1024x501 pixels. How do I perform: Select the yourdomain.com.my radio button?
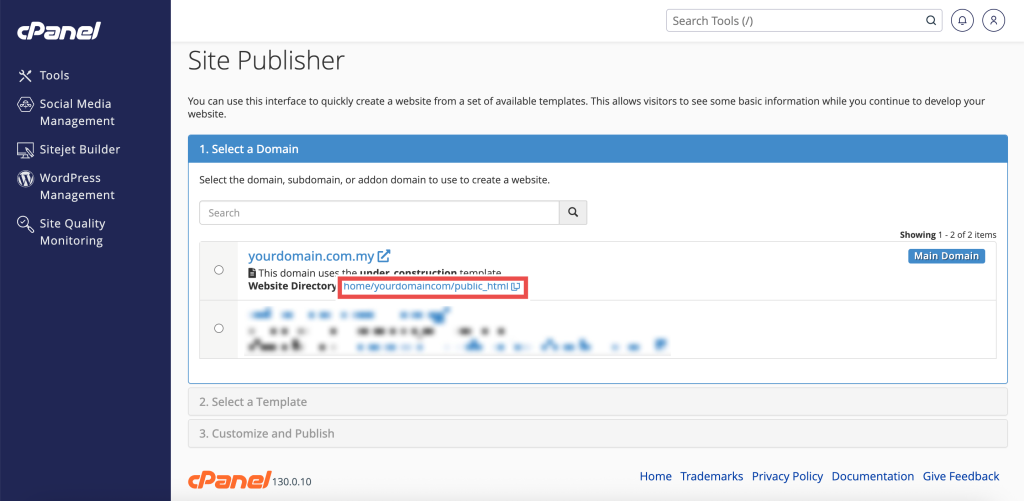click(219, 270)
